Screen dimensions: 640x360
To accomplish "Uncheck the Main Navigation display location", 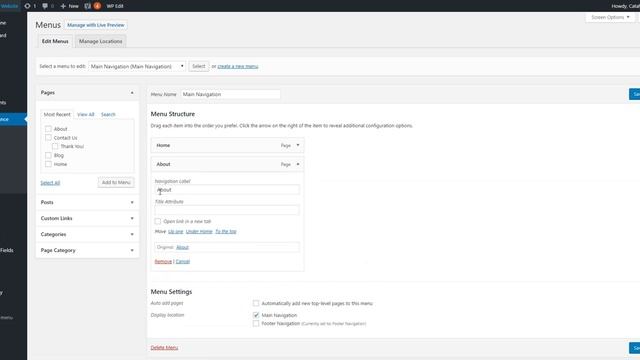I will click(256, 315).
